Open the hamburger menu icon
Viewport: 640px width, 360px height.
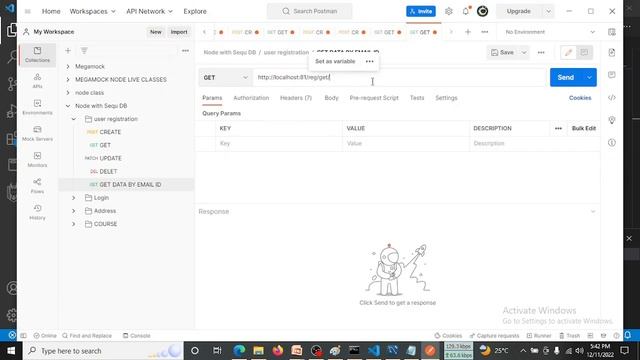coord(28,11)
